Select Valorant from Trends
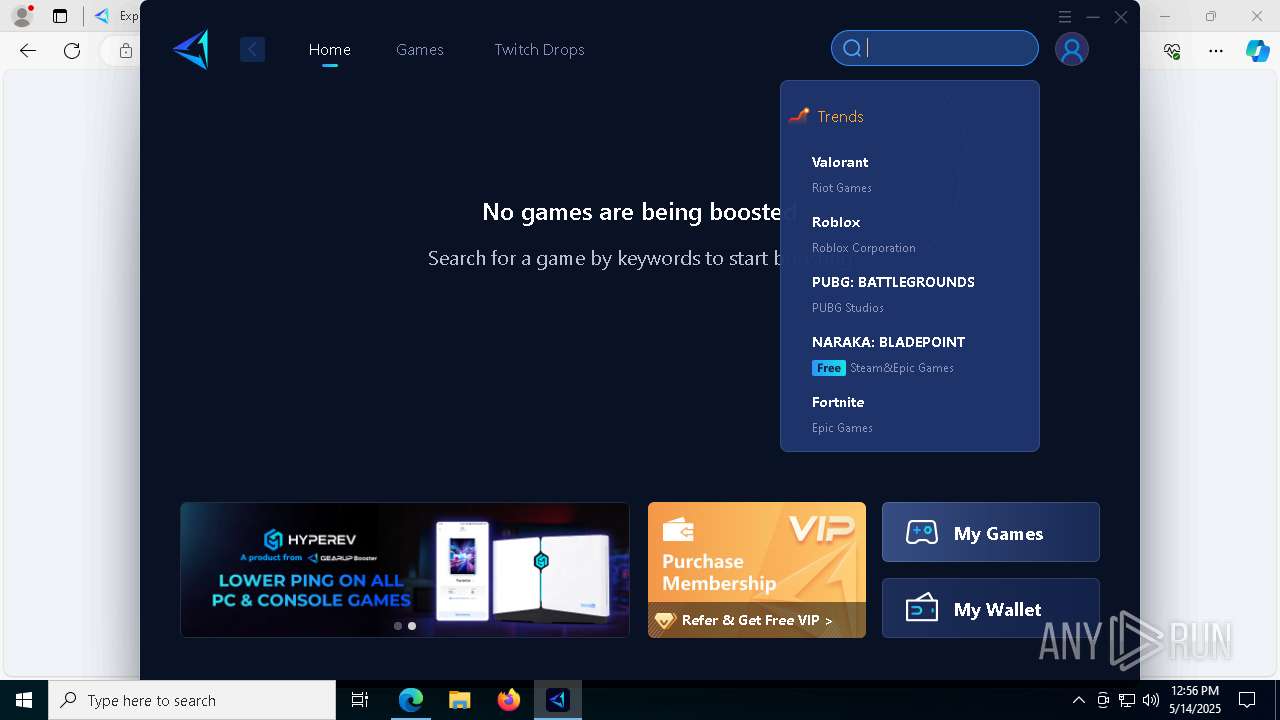1280x720 pixels. coord(909,174)
